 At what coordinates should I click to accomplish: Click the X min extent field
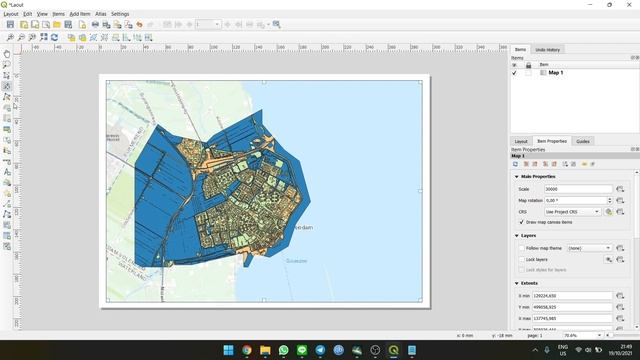pyautogui.click(x=572, y=296)
